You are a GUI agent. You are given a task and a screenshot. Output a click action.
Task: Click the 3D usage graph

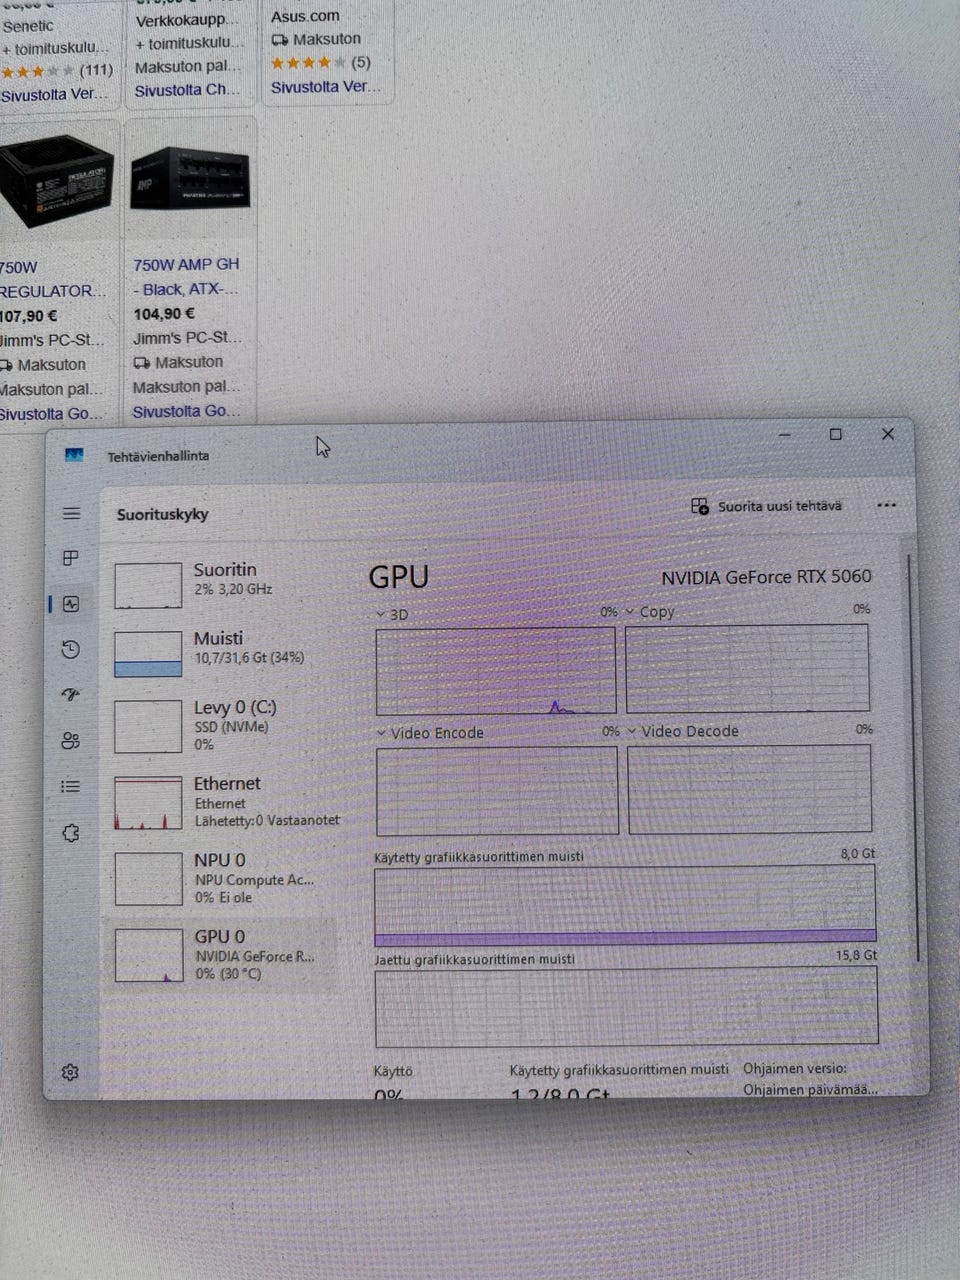[x=496, y=671]
